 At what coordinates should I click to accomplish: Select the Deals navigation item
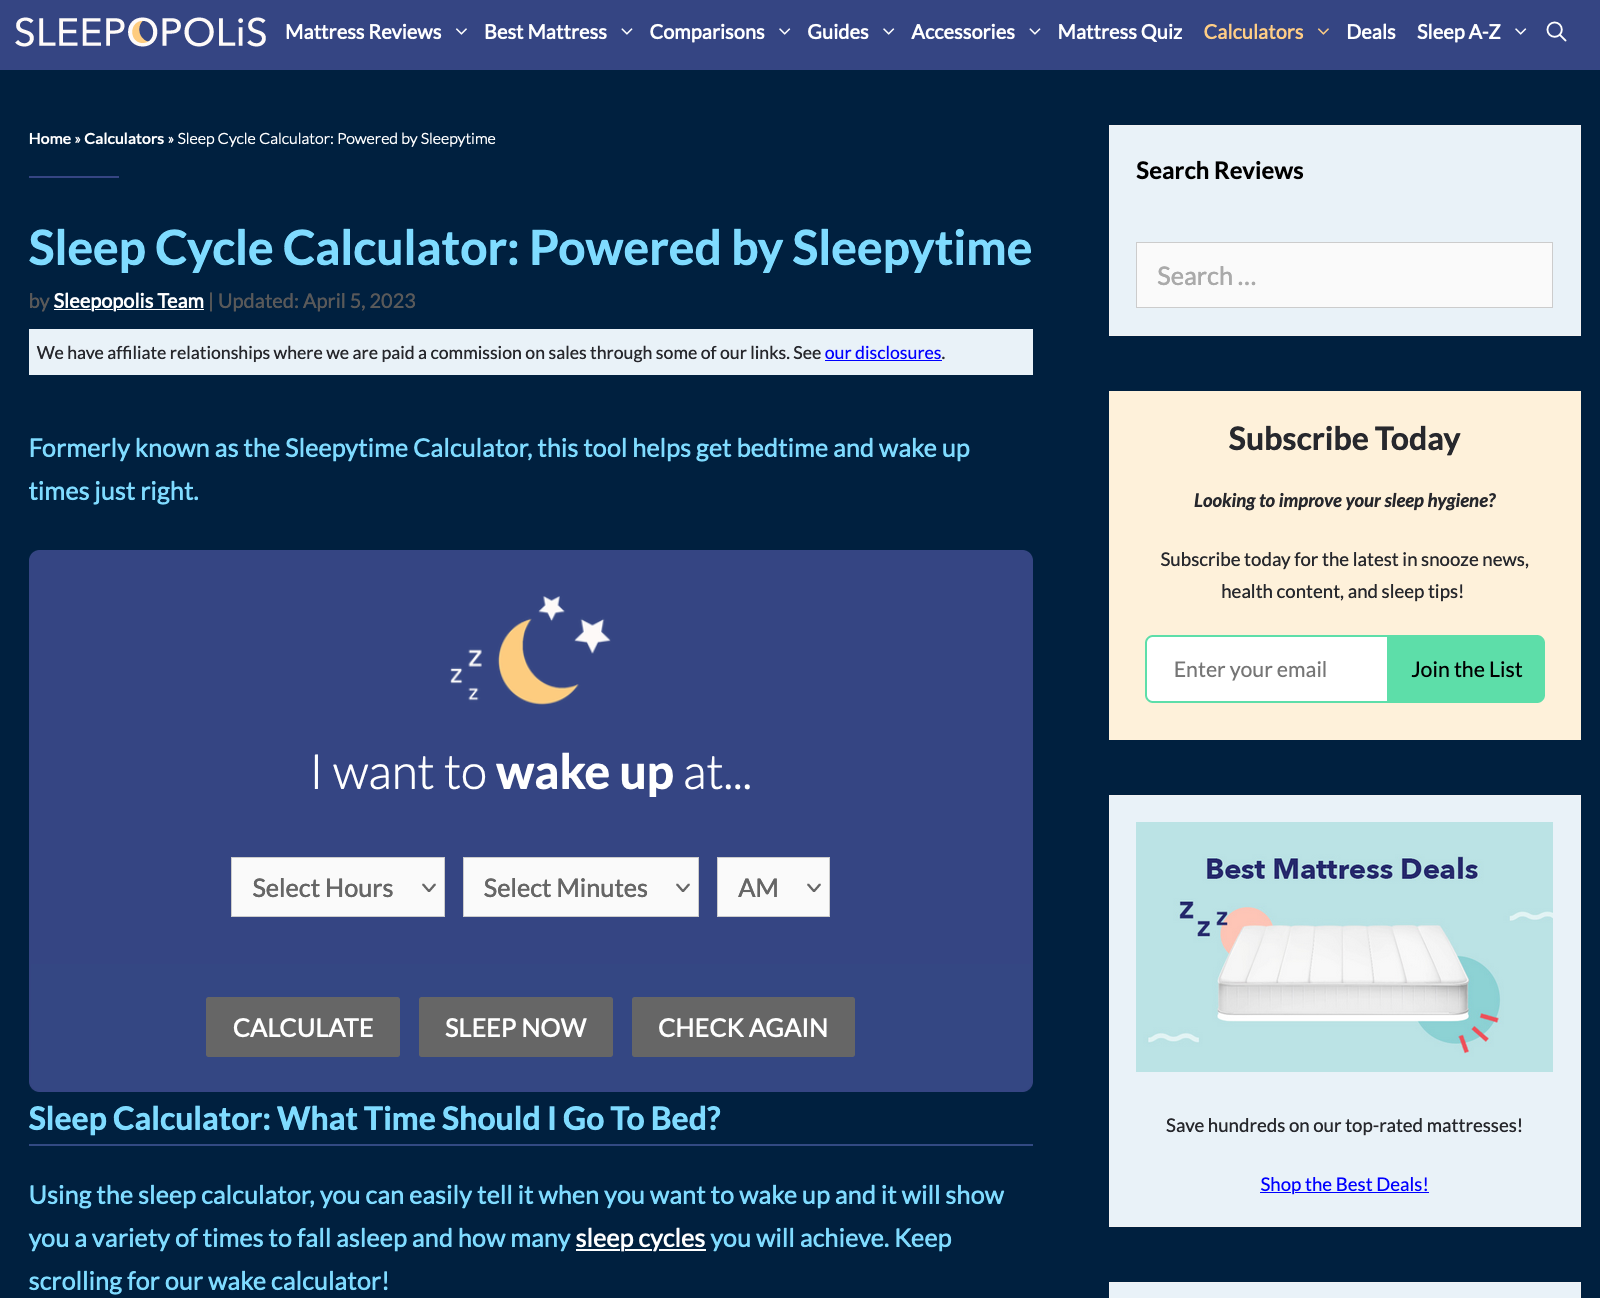pos(1371,31)
